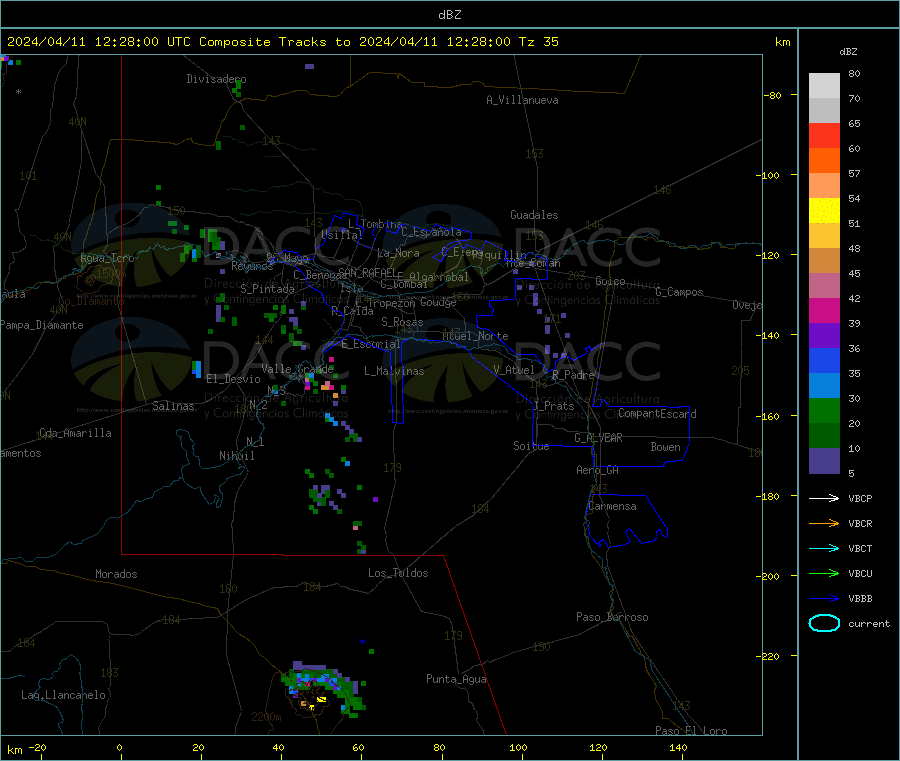This screenshot has width=900, height=761.
Task: Click the blue VBBB arrow legend icon
Action: click(x=824, y=599)
